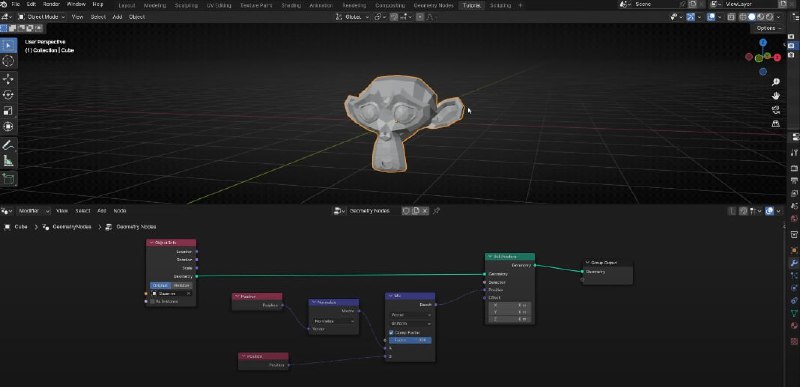Viewport: 800px width, 387px height.
Task: Pick the Annotate pencil tool
Action: 8,145
